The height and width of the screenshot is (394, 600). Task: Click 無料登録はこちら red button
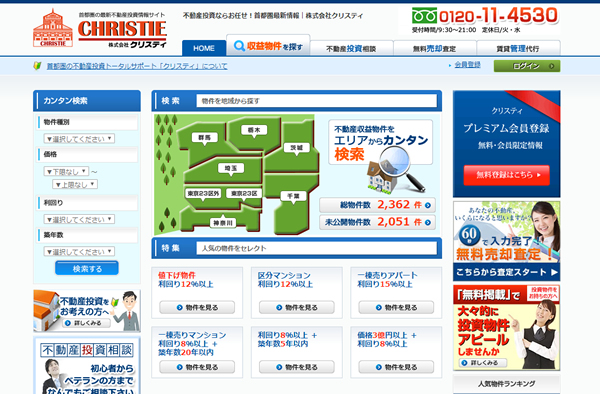pyautogui.click(x=507, y=175)
